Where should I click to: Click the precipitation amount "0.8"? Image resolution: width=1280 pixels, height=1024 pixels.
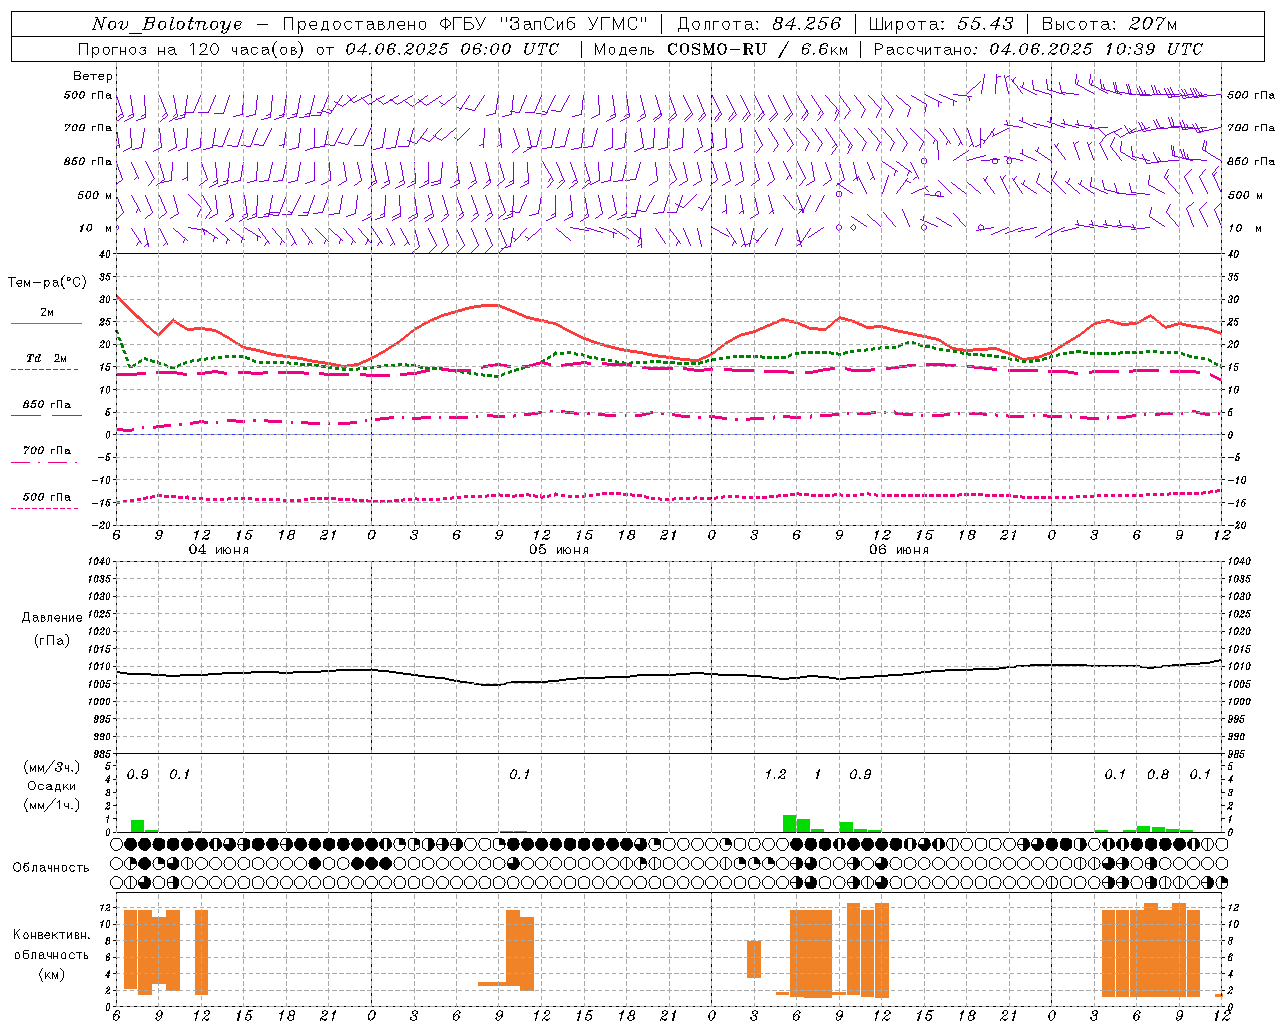1158,774
